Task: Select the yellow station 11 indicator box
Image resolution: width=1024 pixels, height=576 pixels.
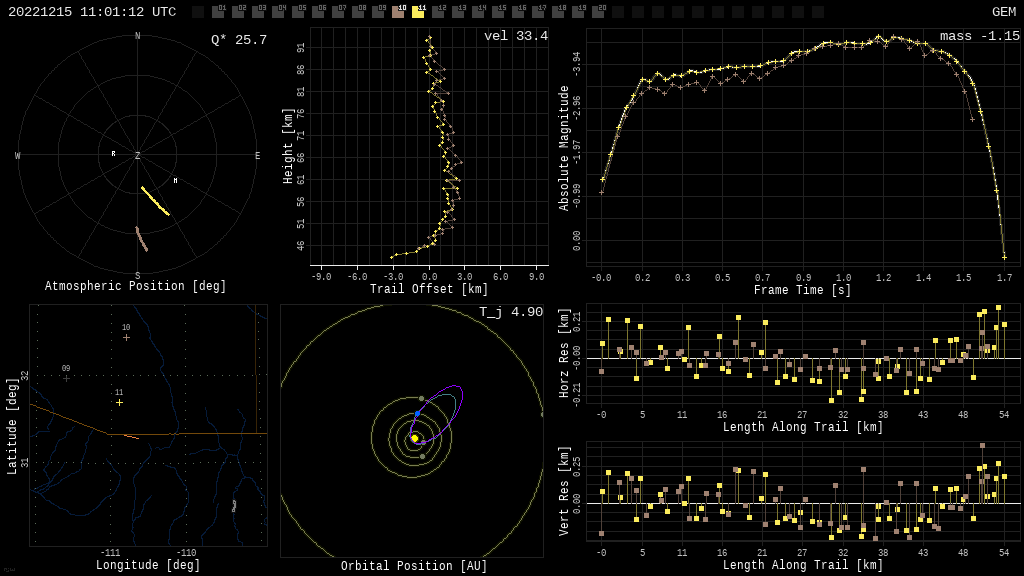Action: point(418,12)
